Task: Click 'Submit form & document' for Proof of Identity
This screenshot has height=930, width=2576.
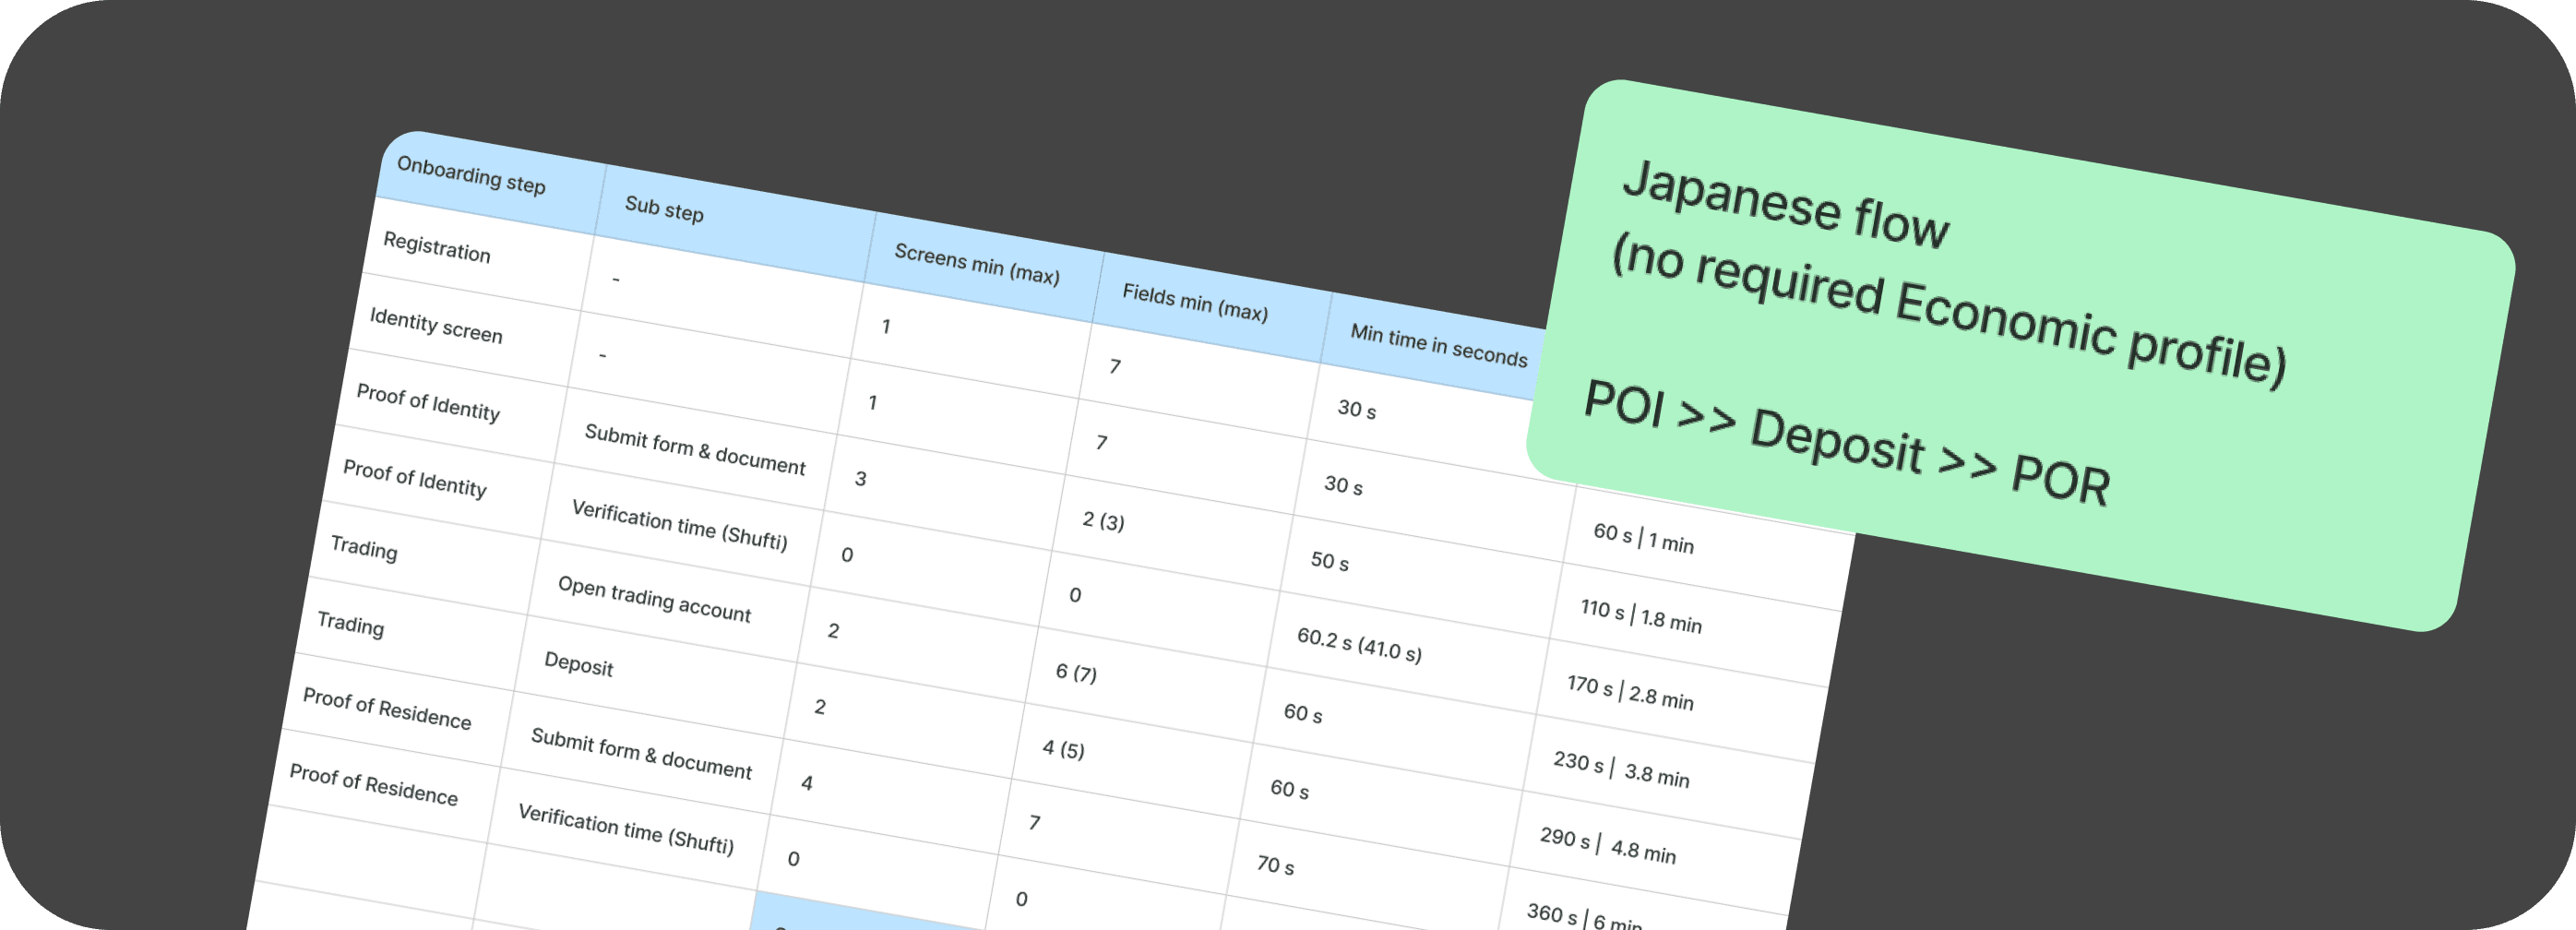Action: tap(695, 449)
